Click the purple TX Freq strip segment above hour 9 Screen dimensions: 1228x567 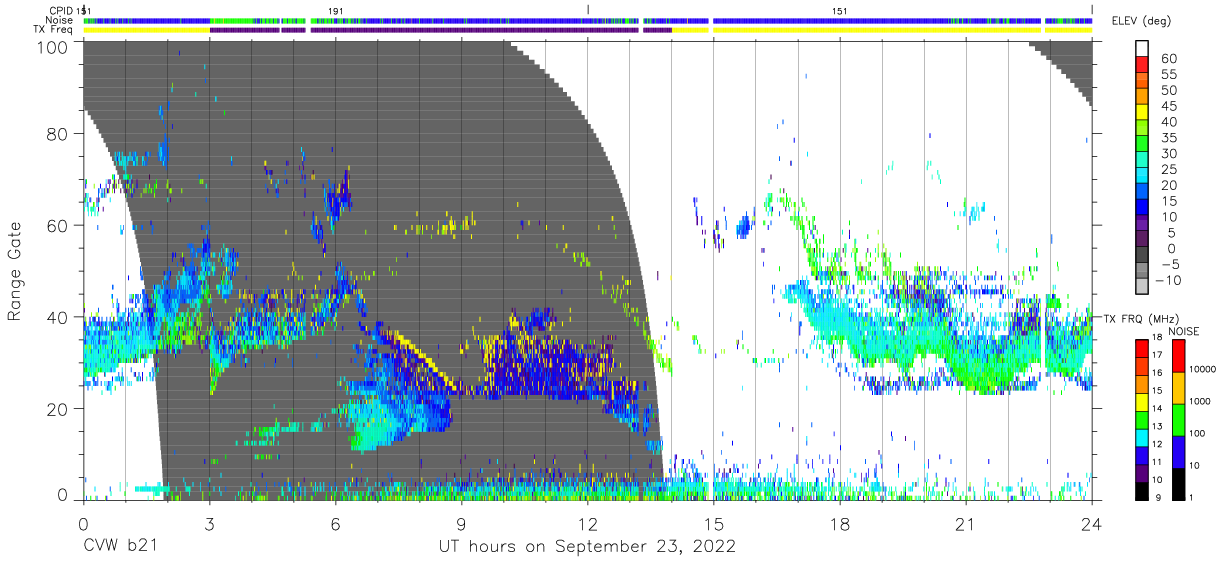[474, 30]
